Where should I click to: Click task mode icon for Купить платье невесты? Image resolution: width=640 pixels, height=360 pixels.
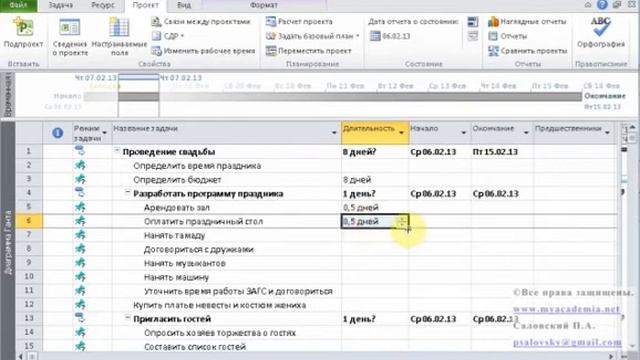tap(80, 304)
